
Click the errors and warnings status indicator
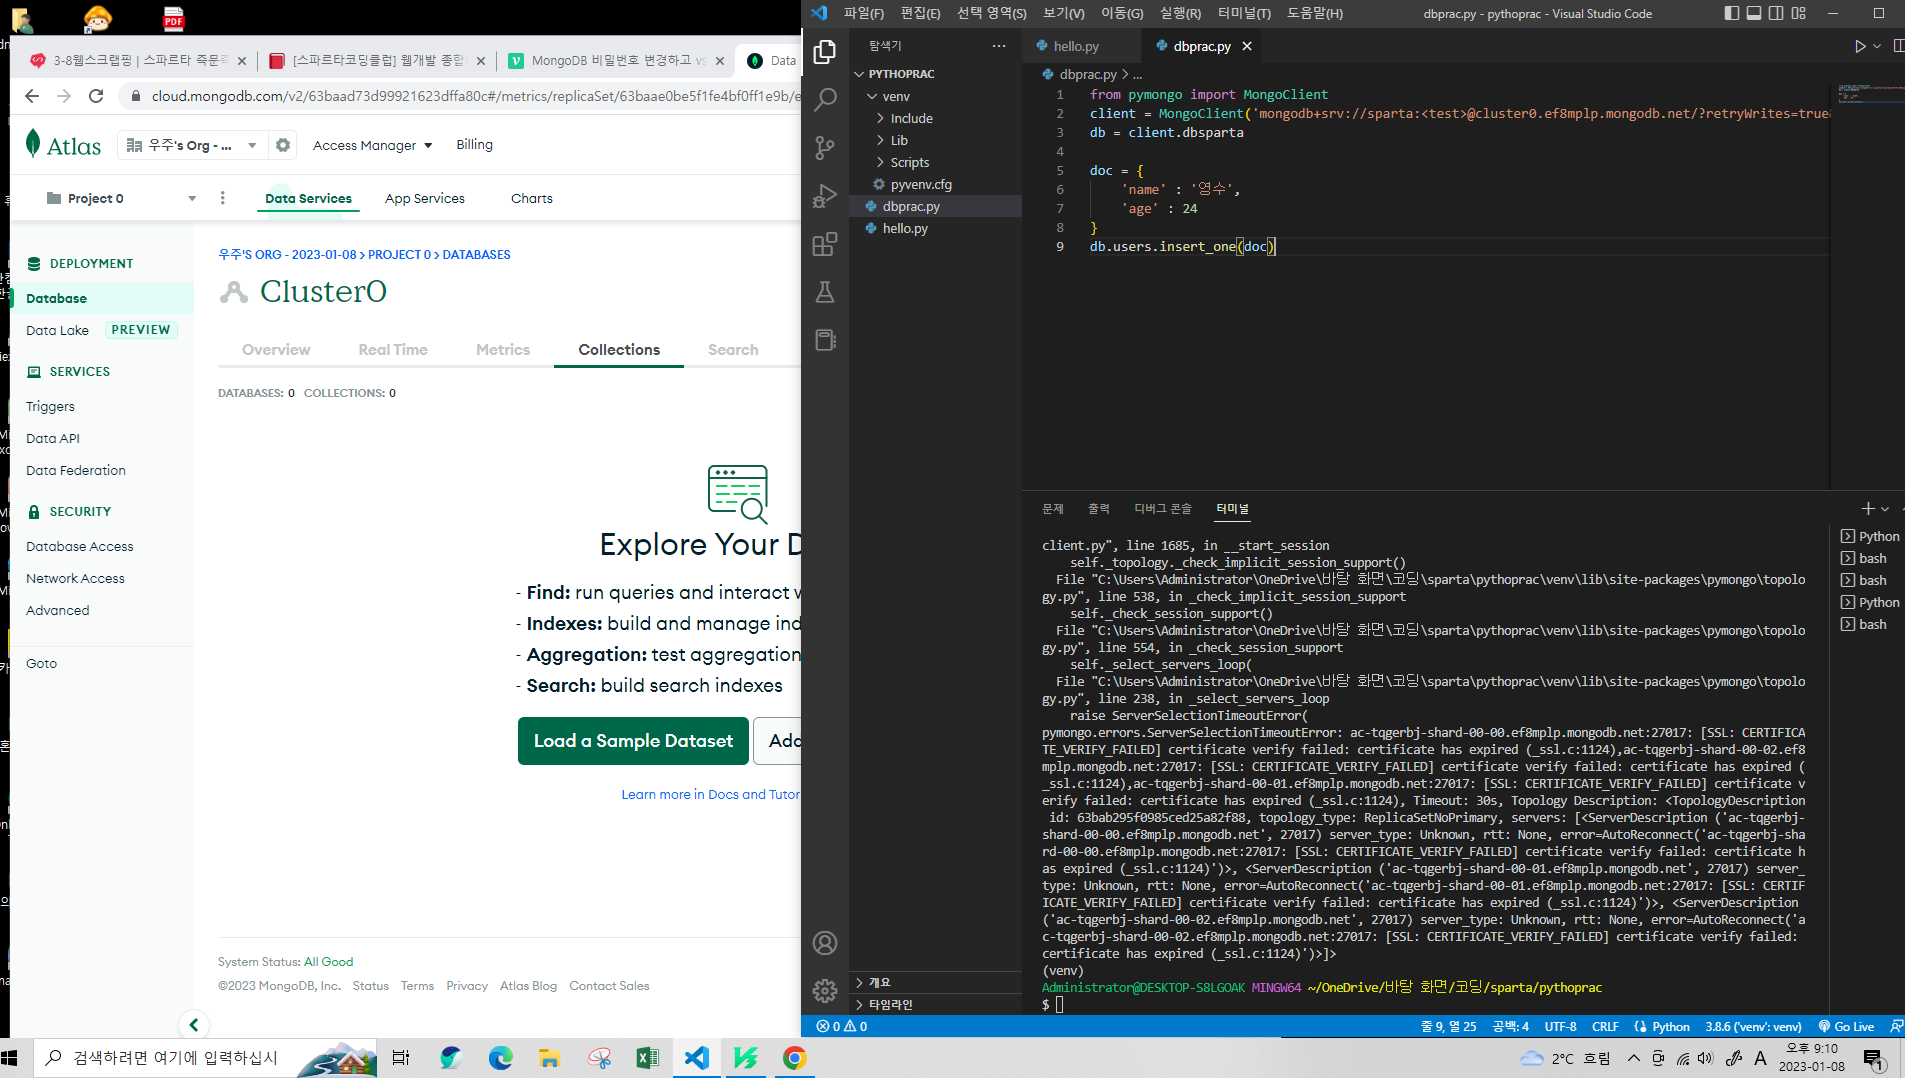tap(842, 1026)
